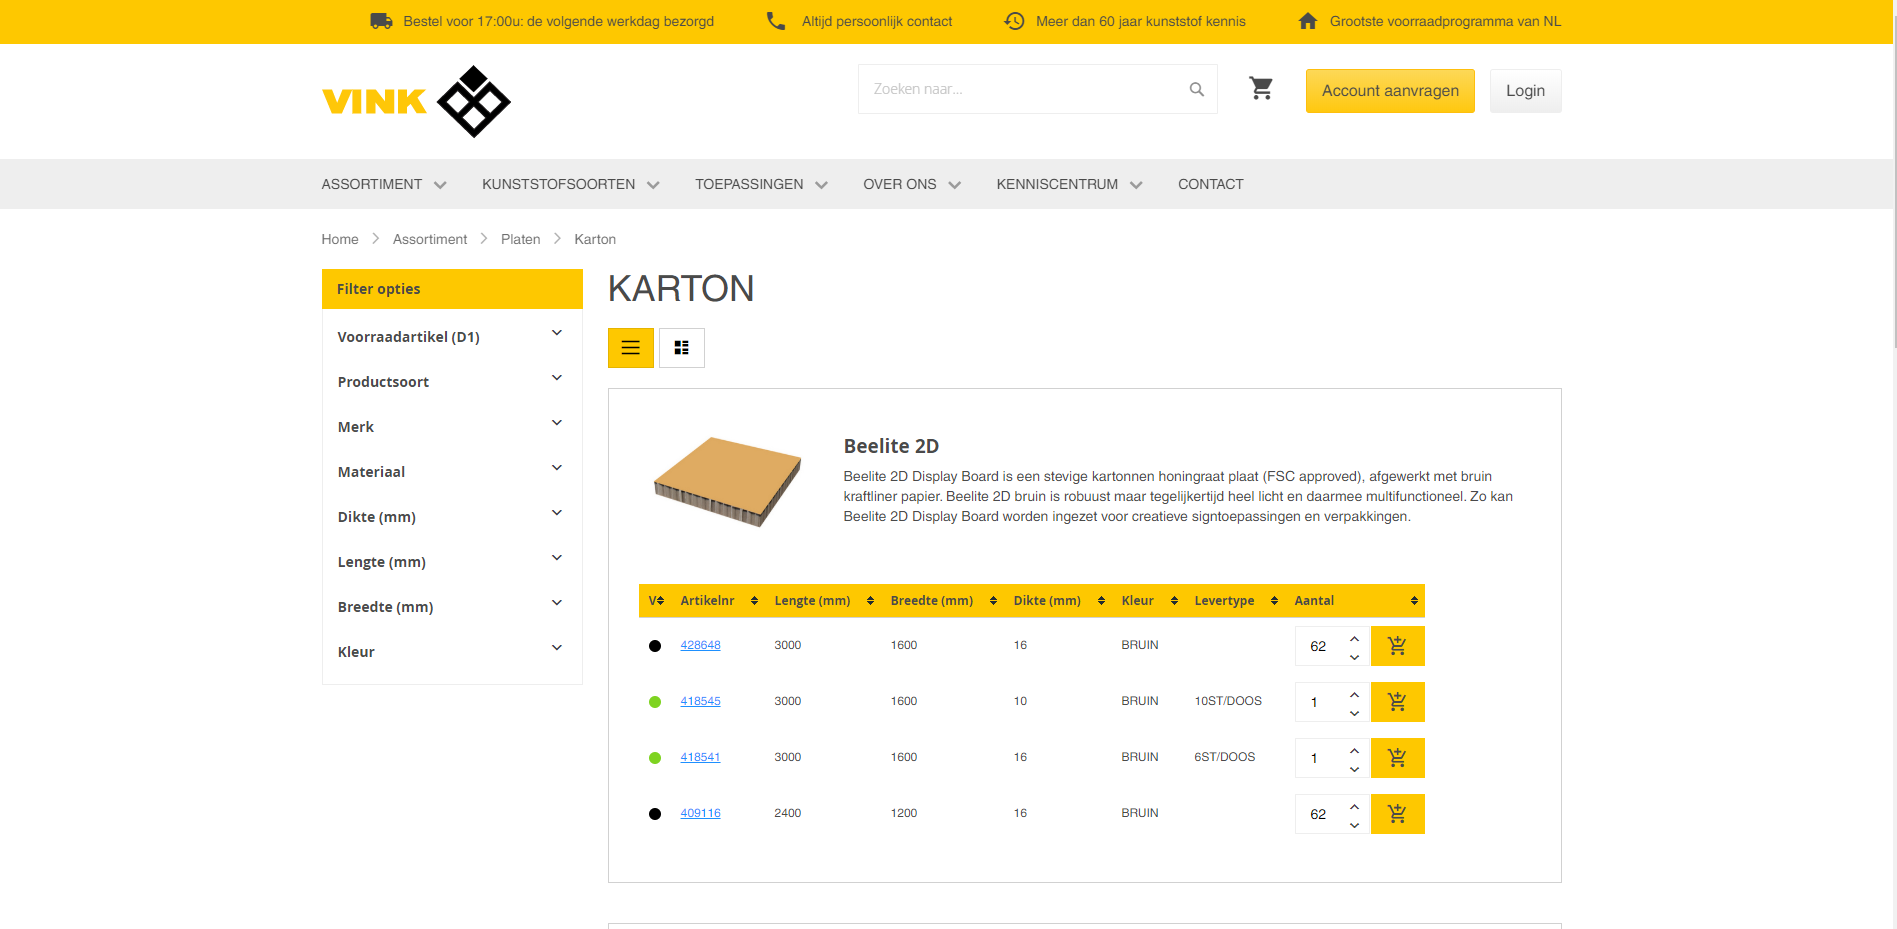Add article 418541 to cart
This screenshot has width=1897, height=929.
tap(1397, 758)
